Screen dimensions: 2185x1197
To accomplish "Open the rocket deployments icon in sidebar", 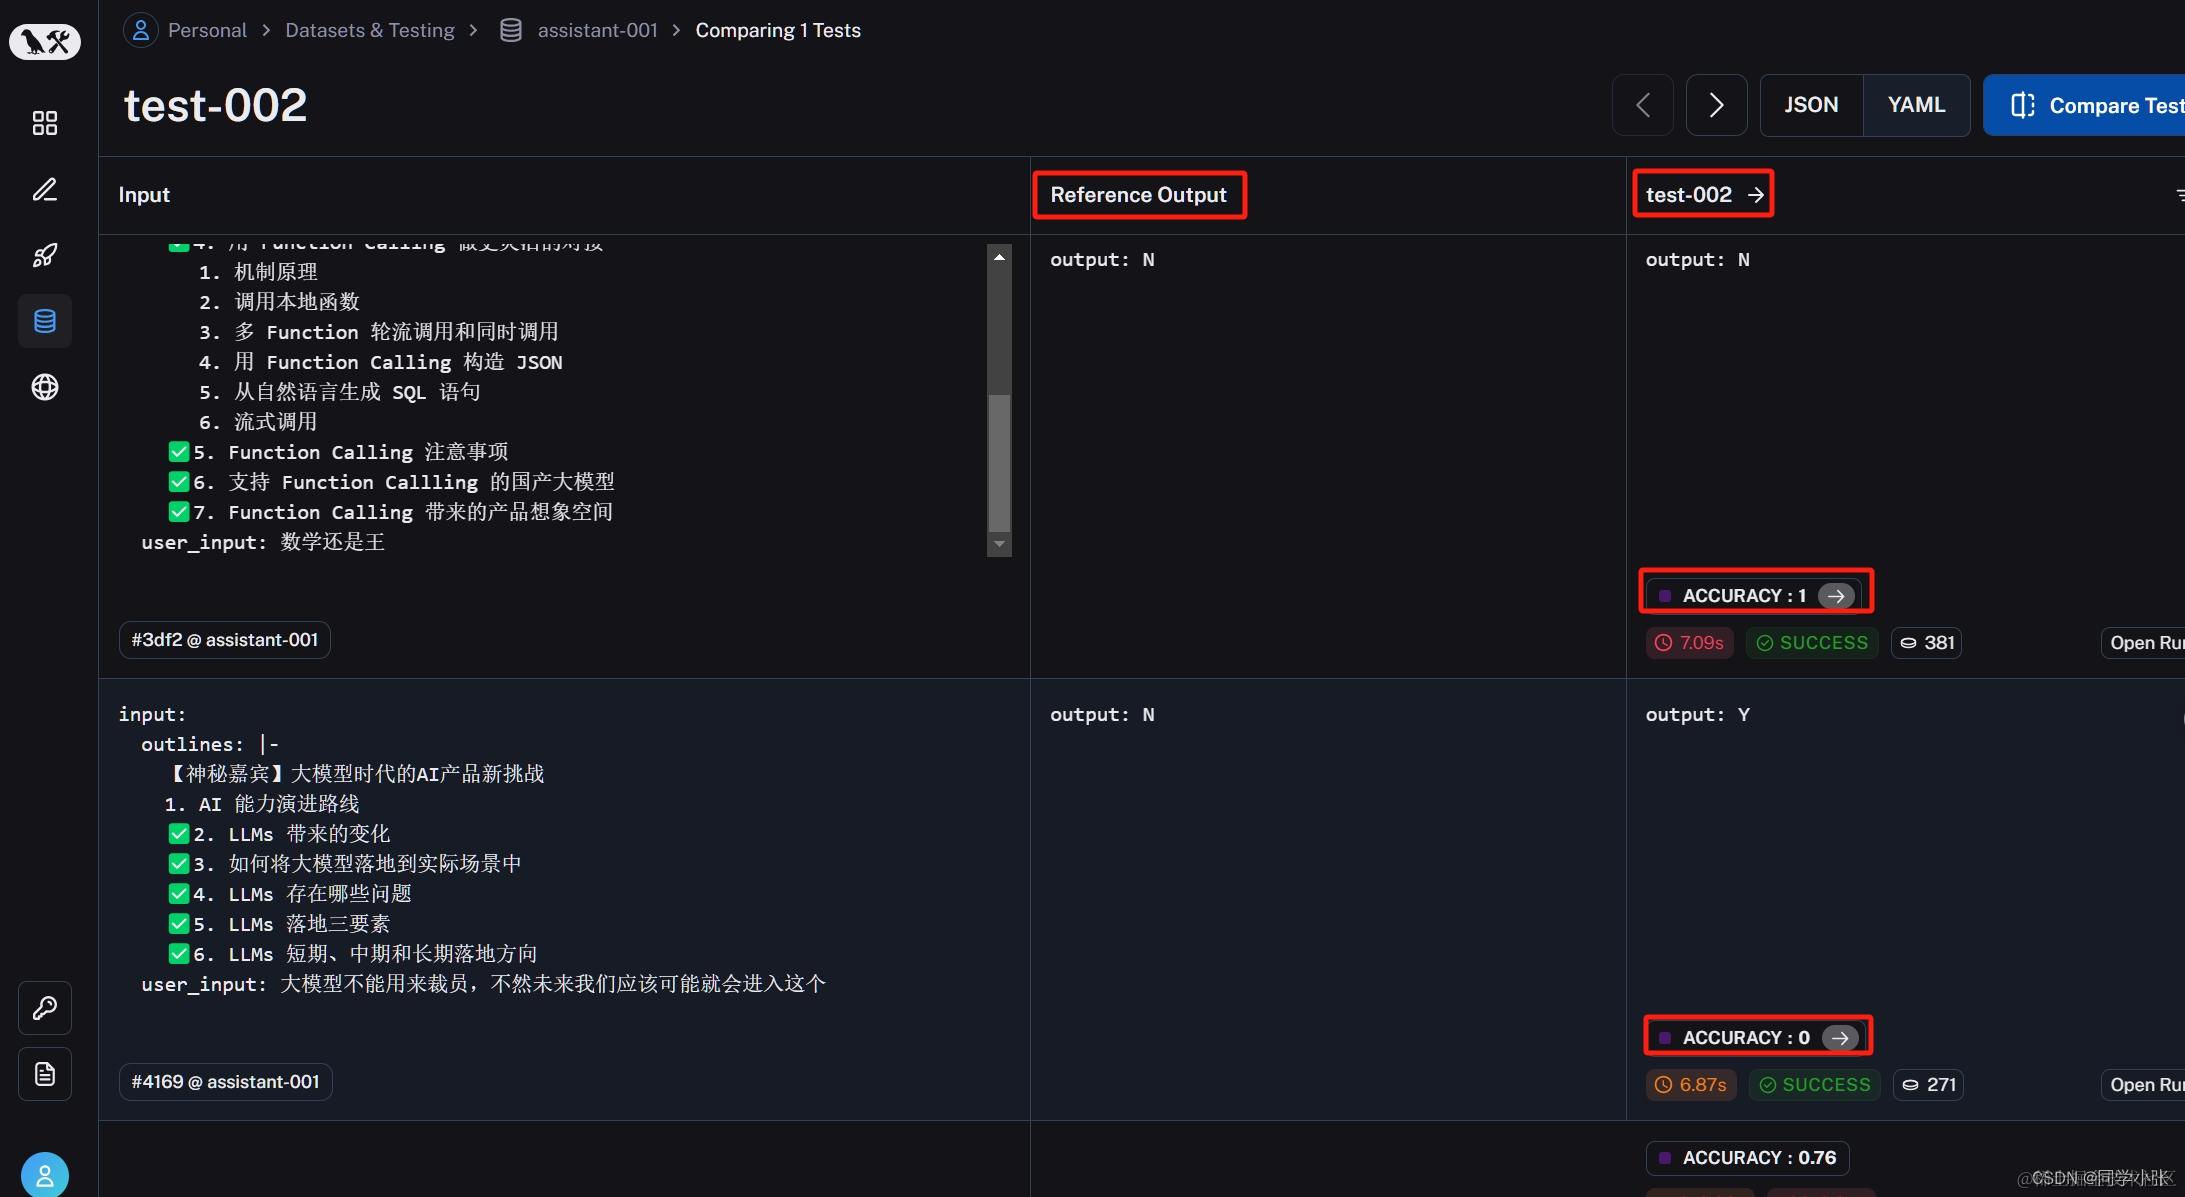I will [45, 255].
